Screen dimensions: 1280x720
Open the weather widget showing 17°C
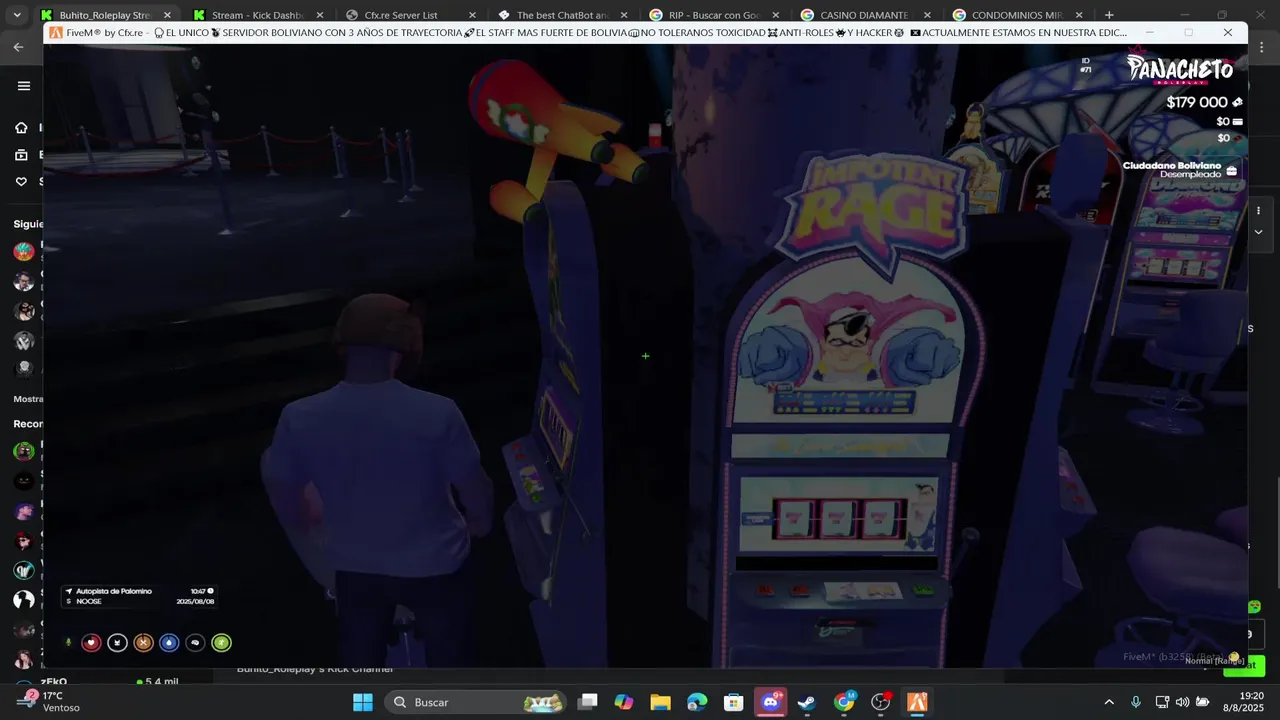coord(50,702)
